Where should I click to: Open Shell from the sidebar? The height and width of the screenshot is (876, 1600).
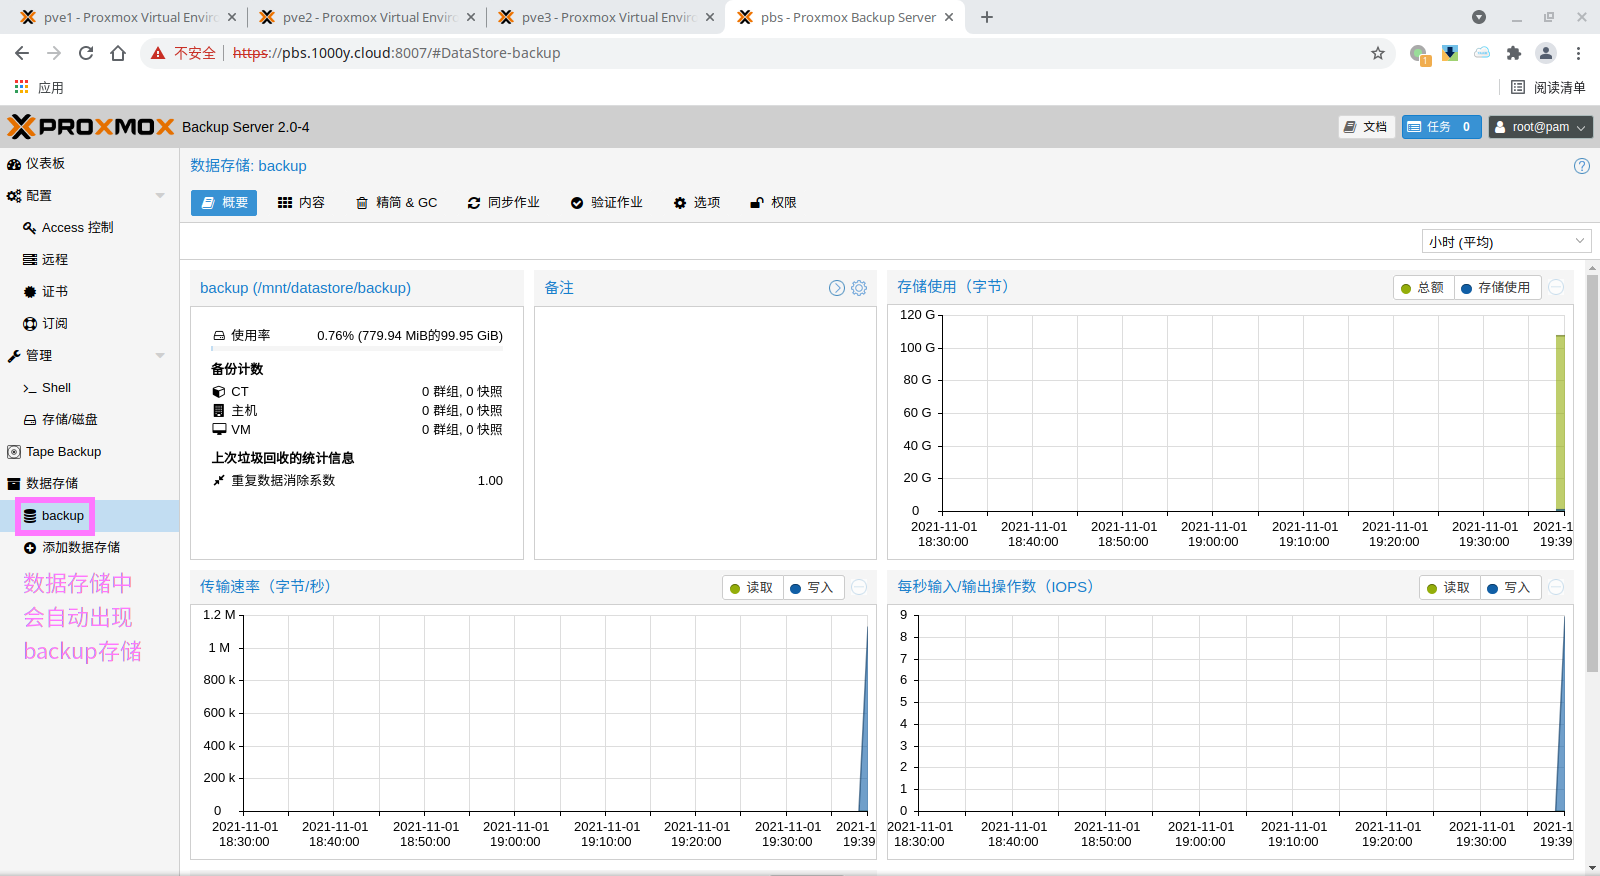tap(56, 388)
